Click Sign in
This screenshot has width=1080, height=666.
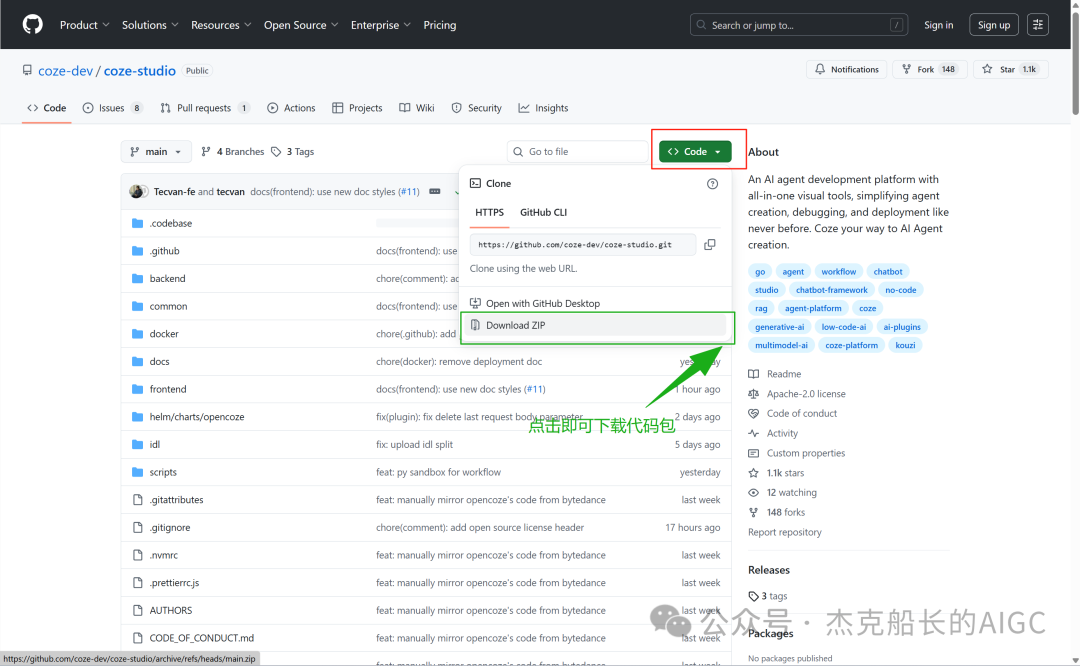(938, 25)
